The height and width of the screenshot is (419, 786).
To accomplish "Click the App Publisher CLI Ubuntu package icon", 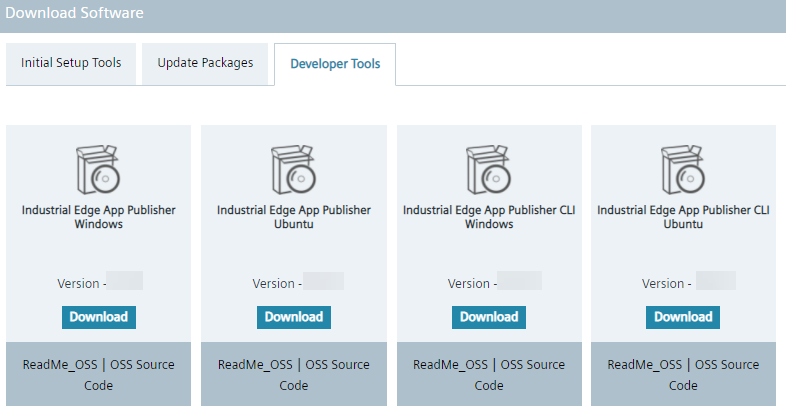I will (x=683, y=169).
